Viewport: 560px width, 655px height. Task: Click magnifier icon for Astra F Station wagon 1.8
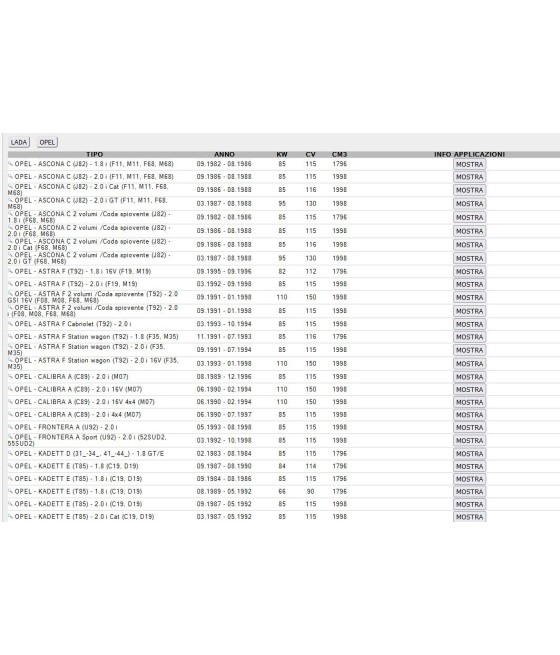click(x=10, y=336)
